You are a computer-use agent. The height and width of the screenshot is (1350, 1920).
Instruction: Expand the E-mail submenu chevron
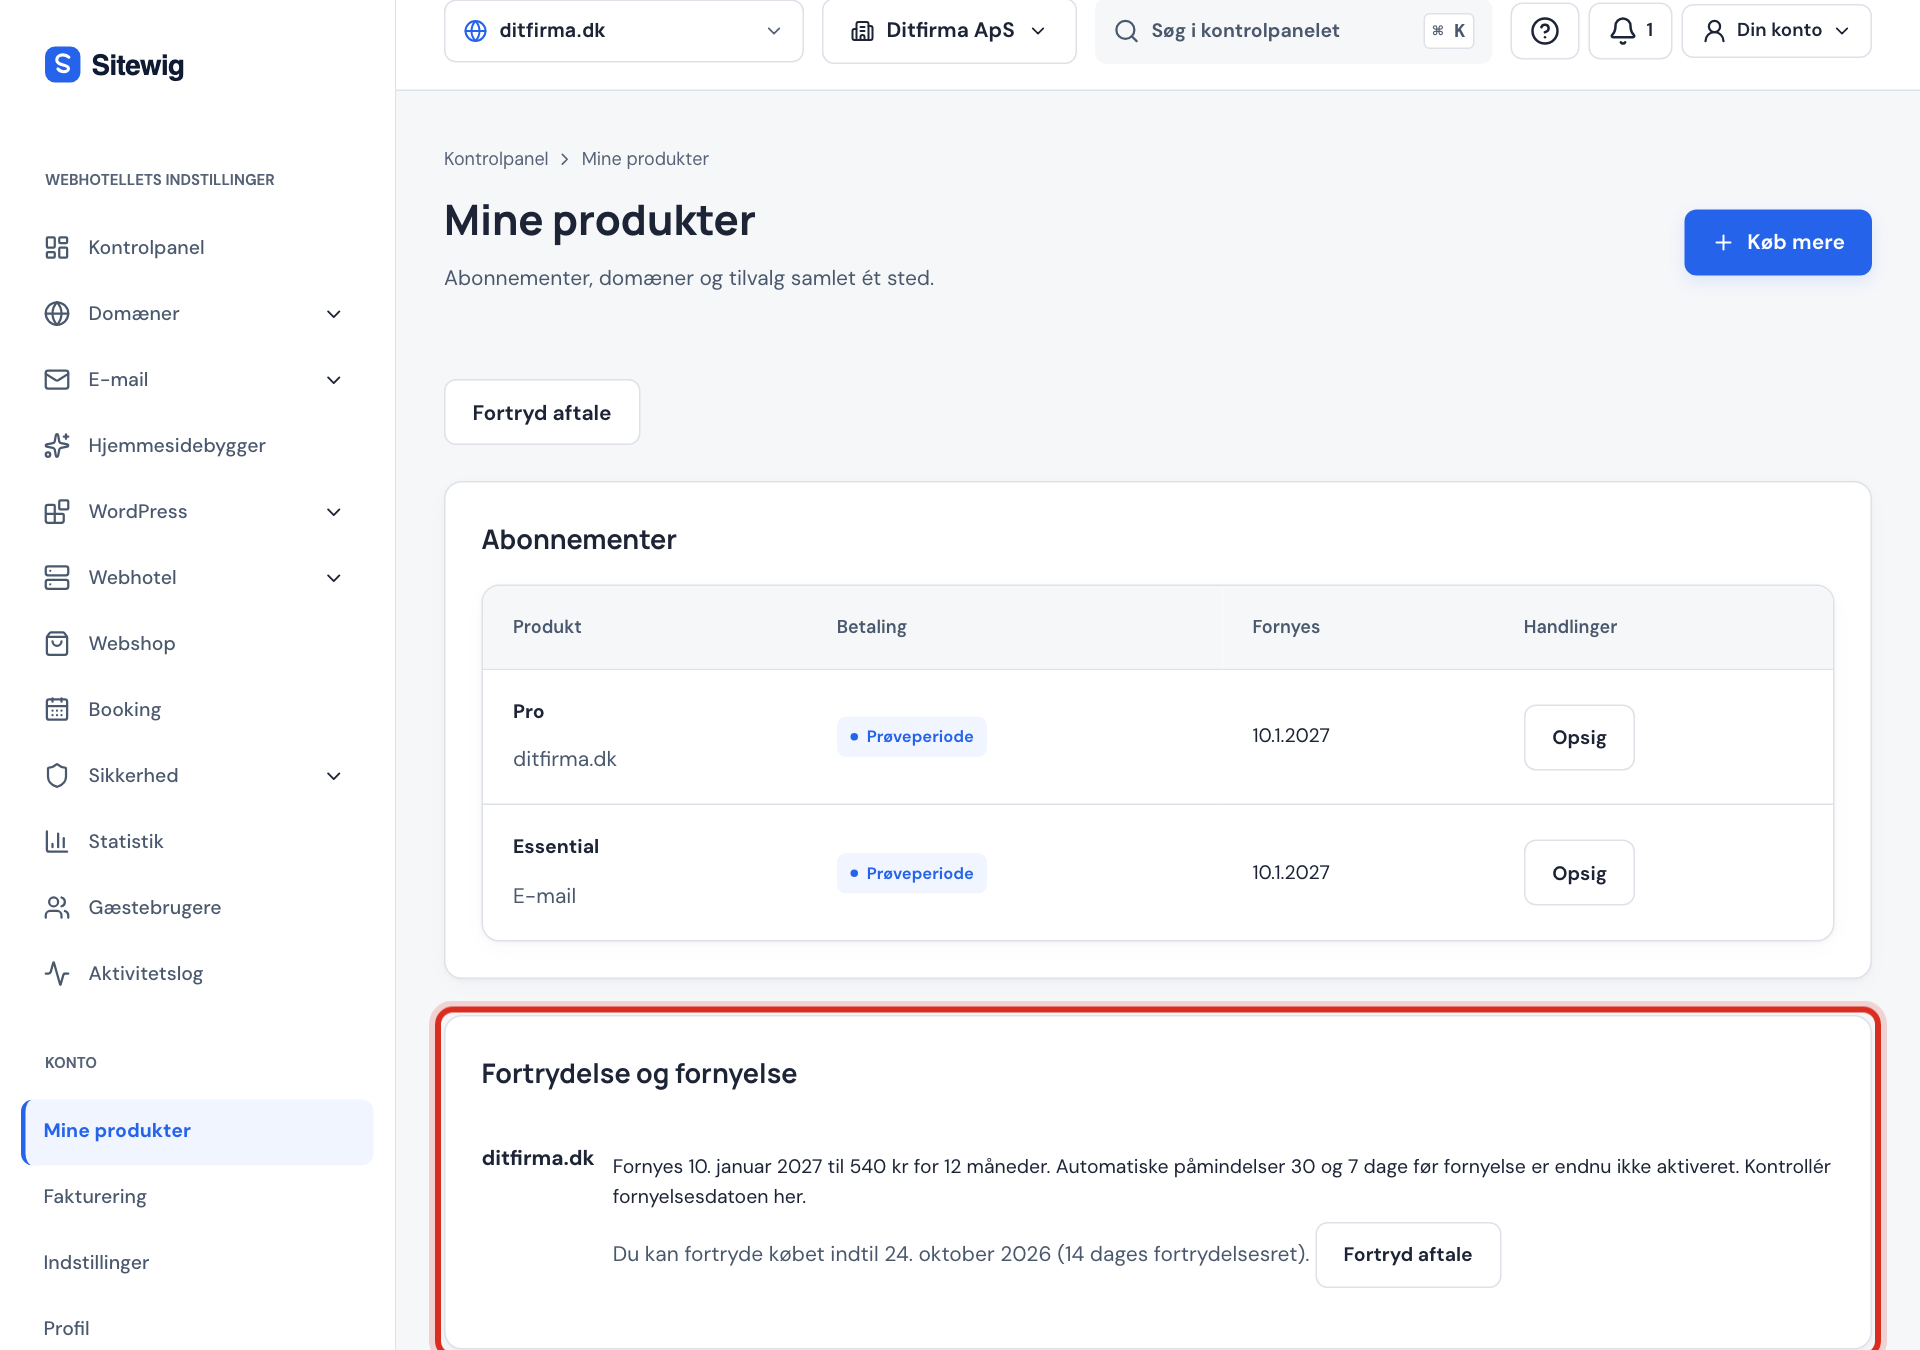pos(334,380)
